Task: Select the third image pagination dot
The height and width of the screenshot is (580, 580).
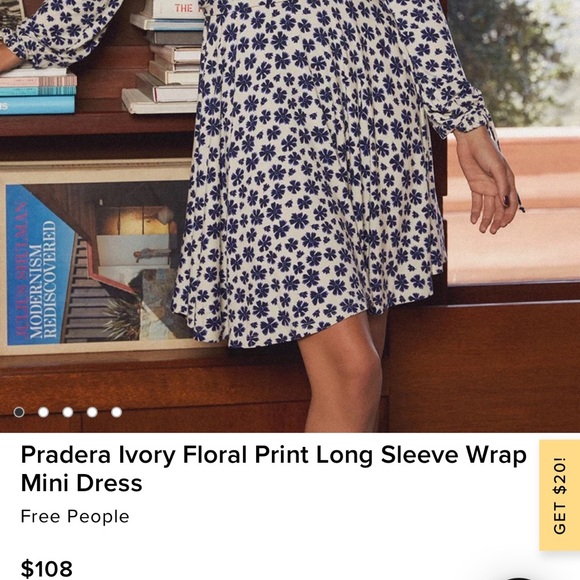Action: pyautogui.click(x=68, y=412)
